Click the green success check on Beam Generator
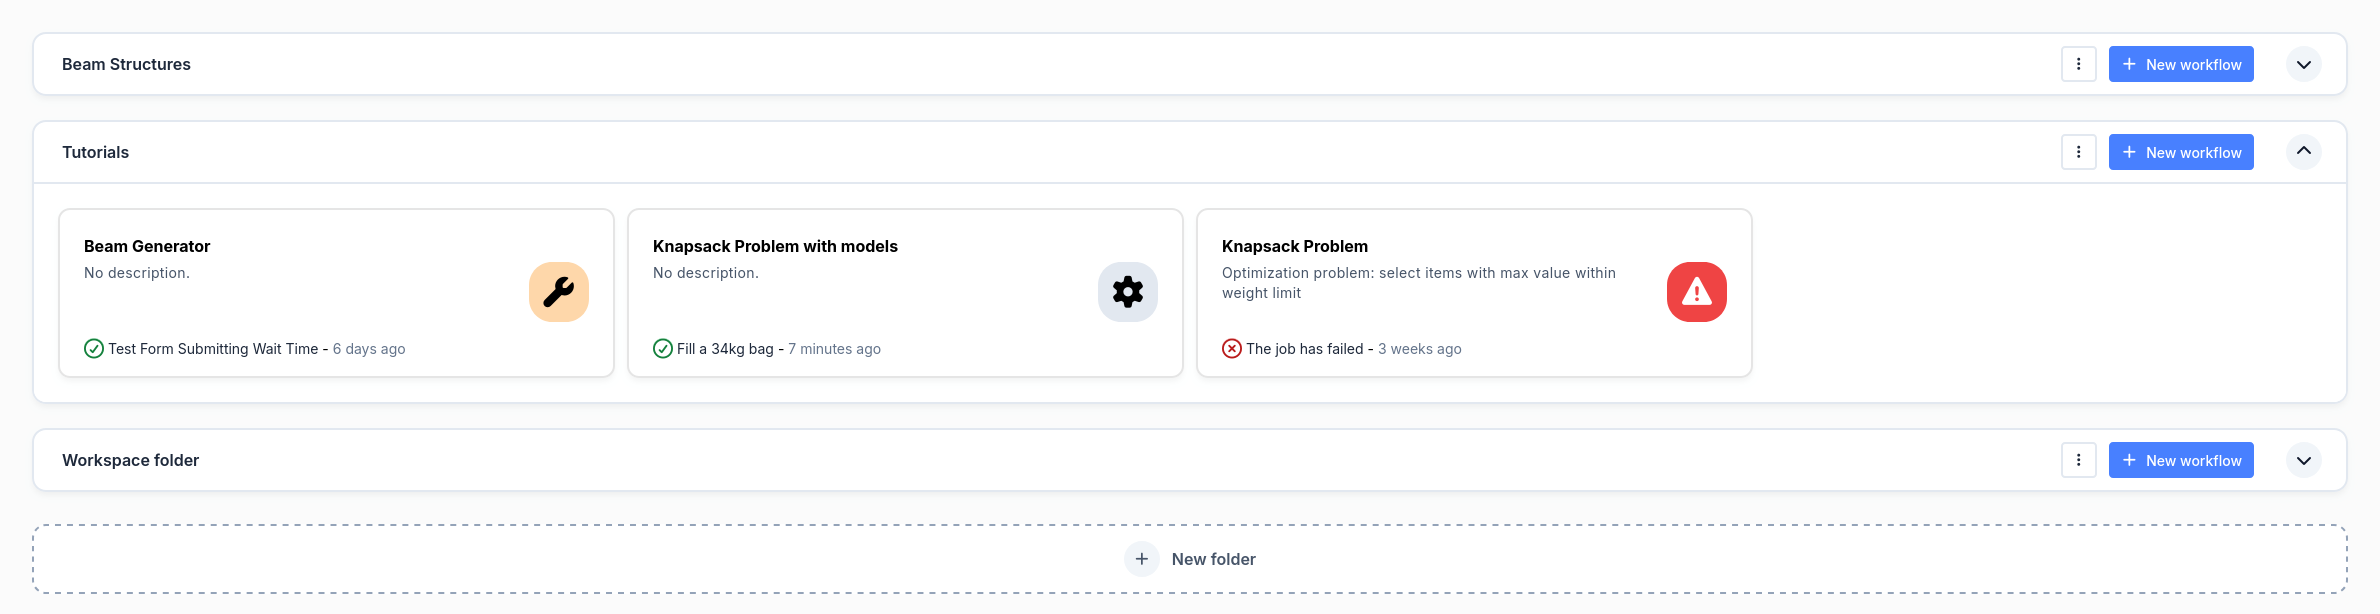The width and height of the screenshot is (2380, 614). pos(94,349)
